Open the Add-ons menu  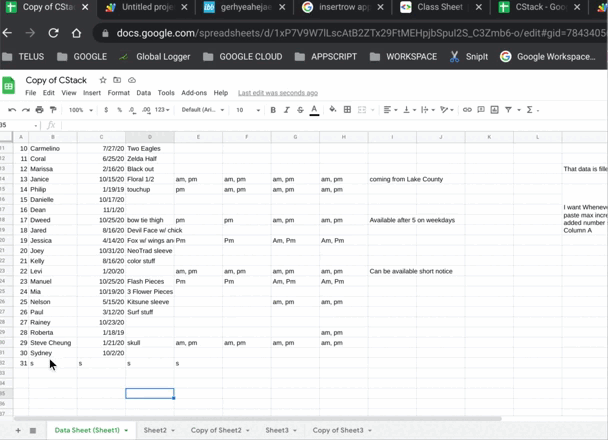(194, 93)
